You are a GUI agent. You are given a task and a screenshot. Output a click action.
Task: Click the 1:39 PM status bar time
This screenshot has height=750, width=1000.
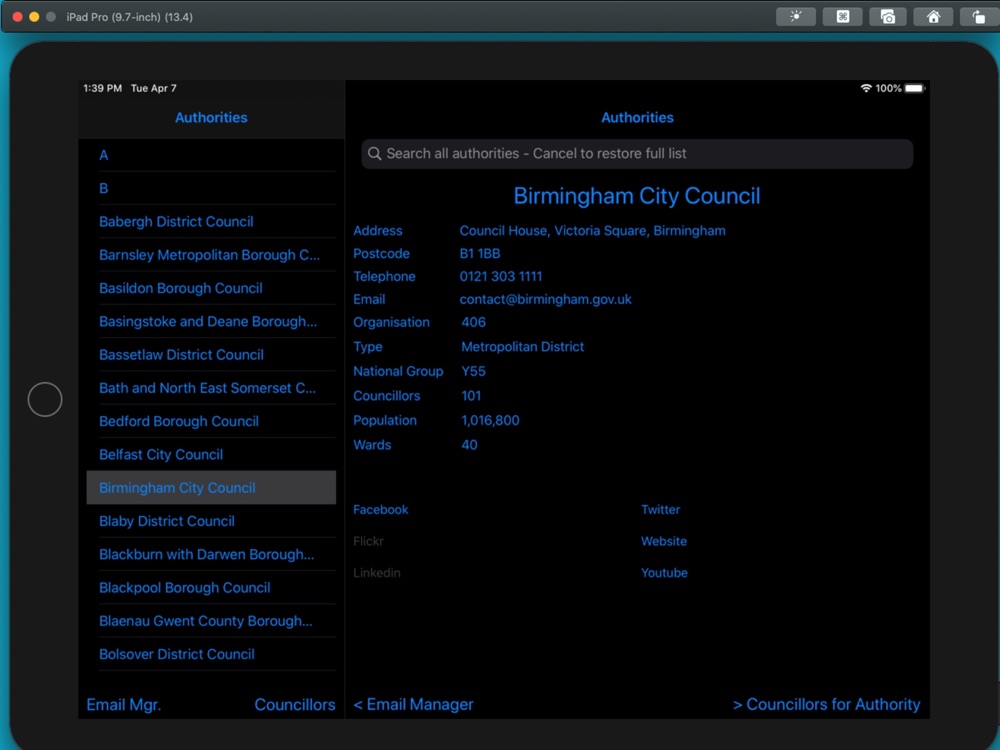[102, 88]
